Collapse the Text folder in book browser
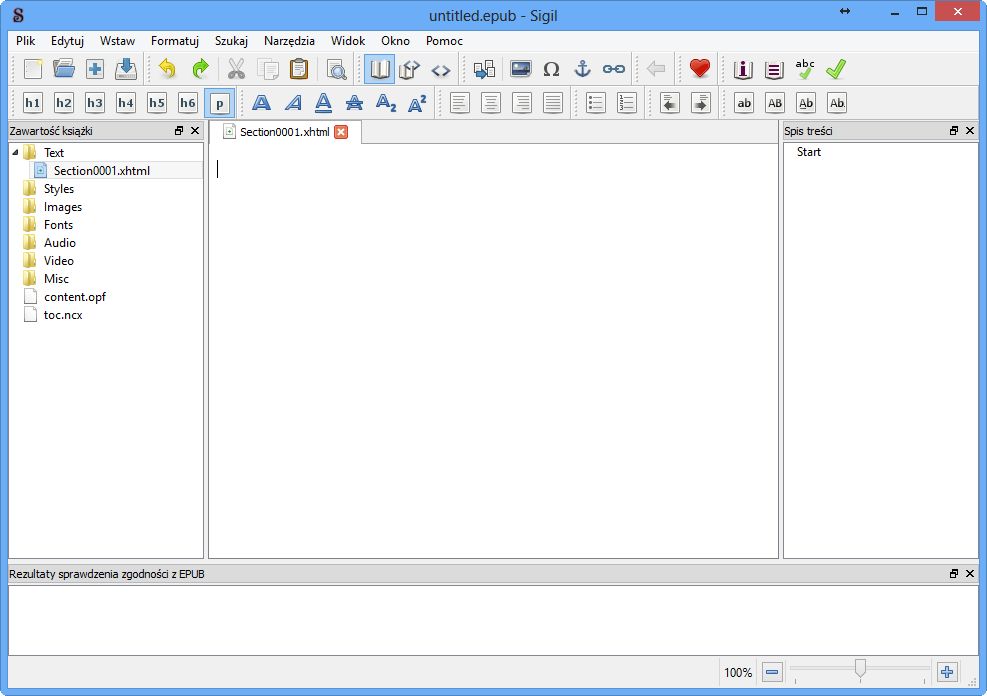The width and height of the screenshot is (987, 696). coord(15,153)
